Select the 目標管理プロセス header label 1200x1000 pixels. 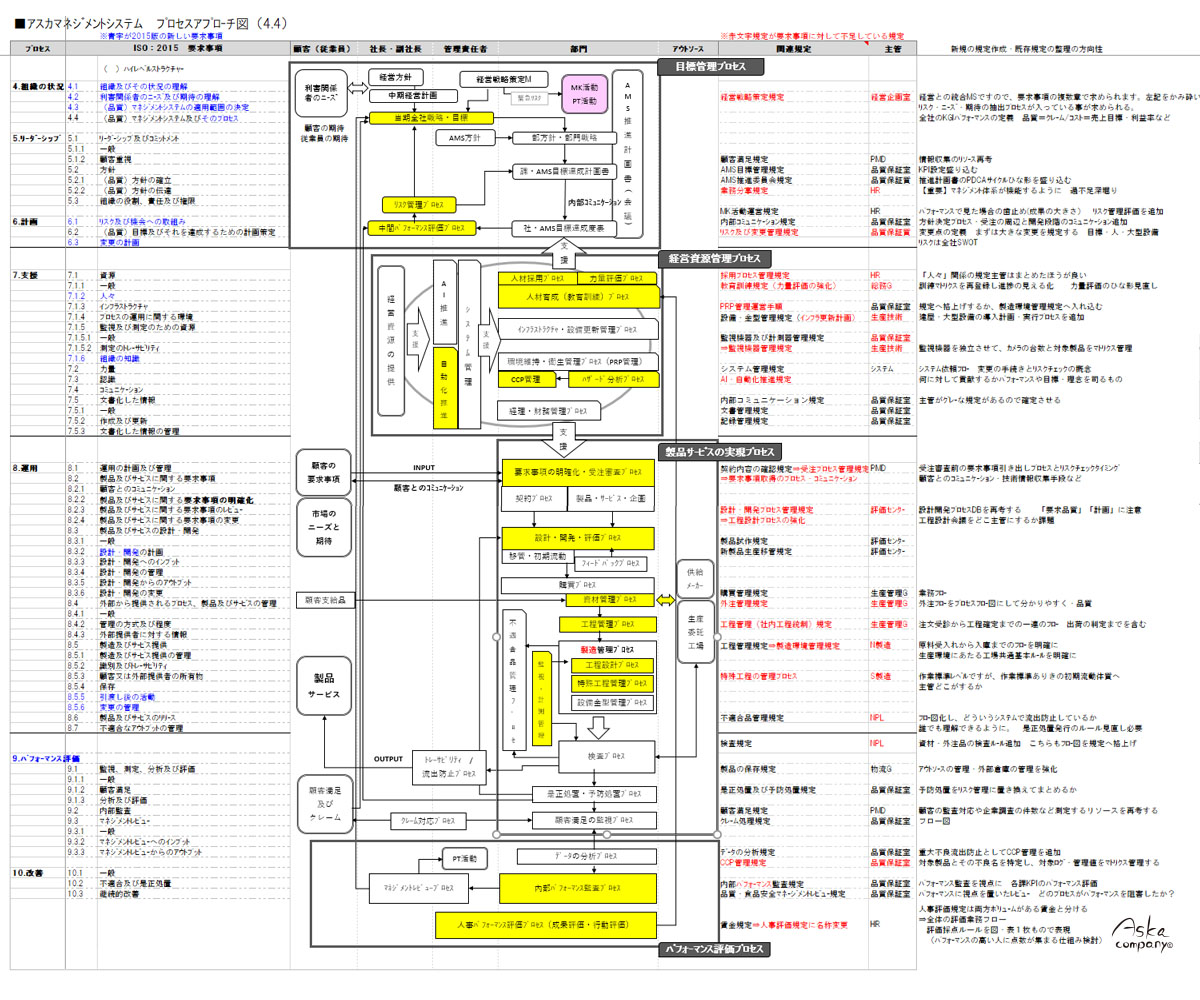pyautogui.click(x=710, y=66)
